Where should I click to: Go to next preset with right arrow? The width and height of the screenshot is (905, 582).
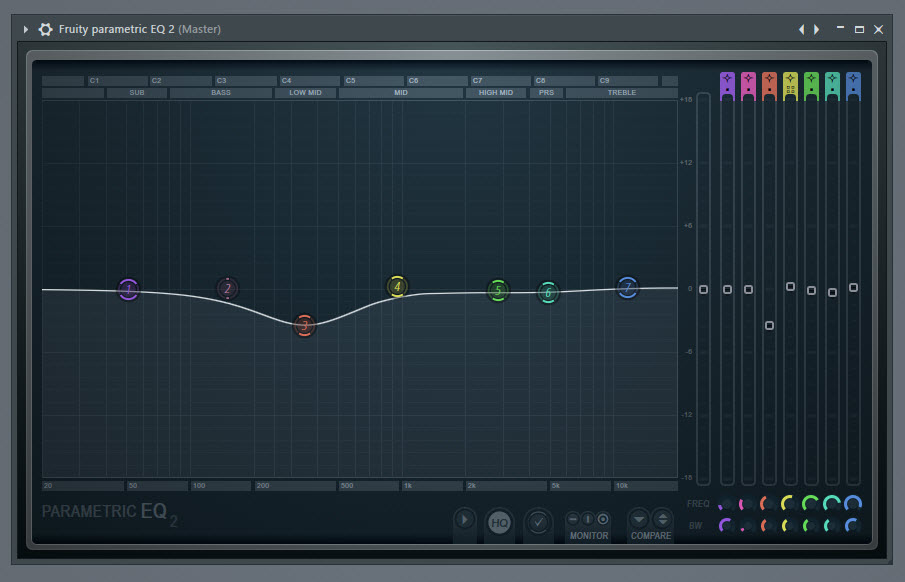click(x=816, y=29)
